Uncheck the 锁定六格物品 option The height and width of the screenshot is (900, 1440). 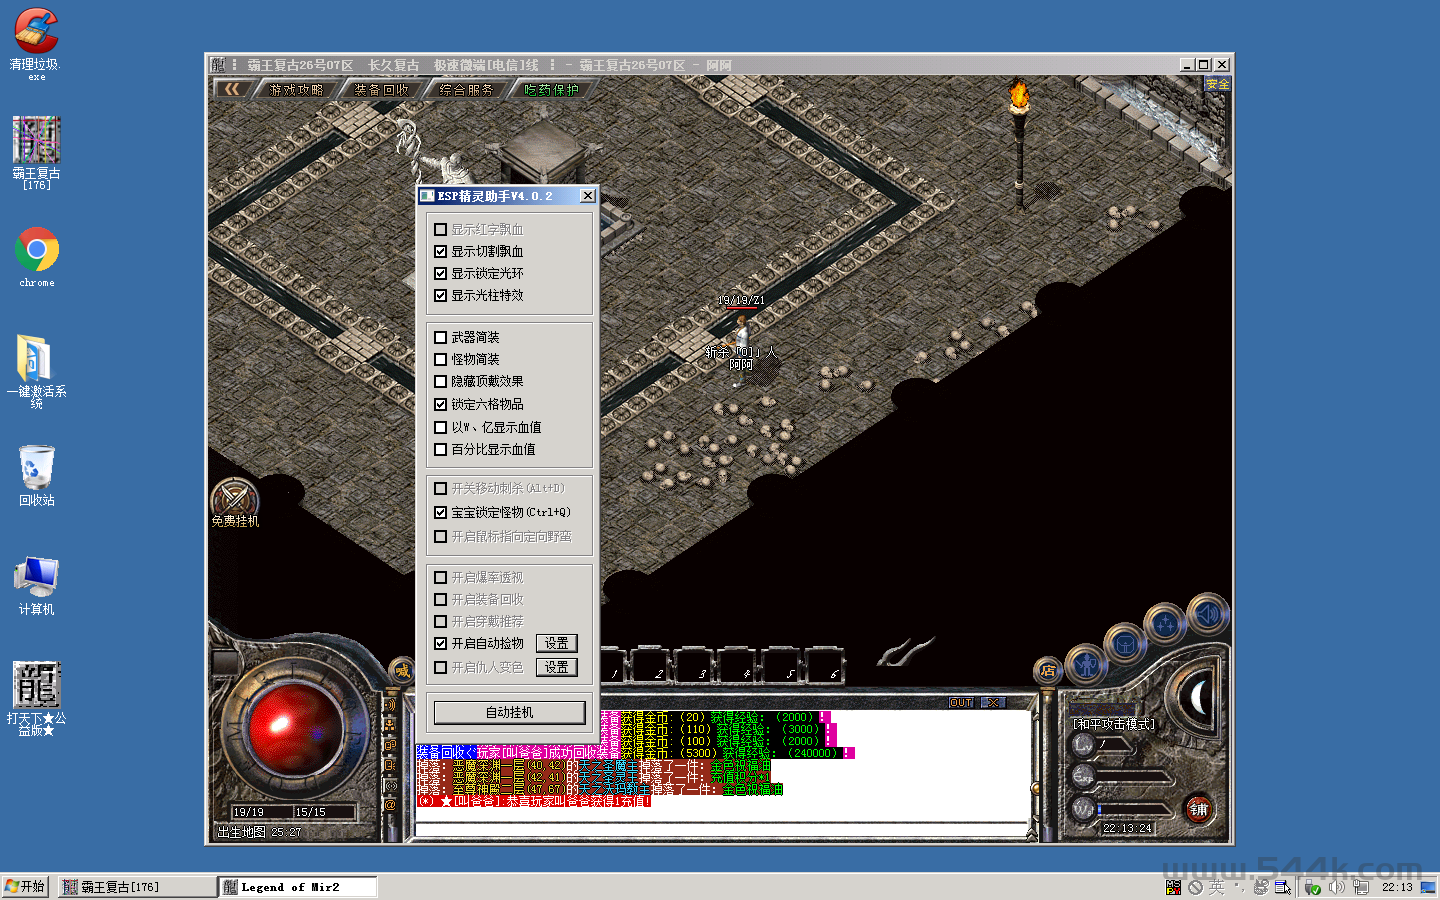point(440,404)
